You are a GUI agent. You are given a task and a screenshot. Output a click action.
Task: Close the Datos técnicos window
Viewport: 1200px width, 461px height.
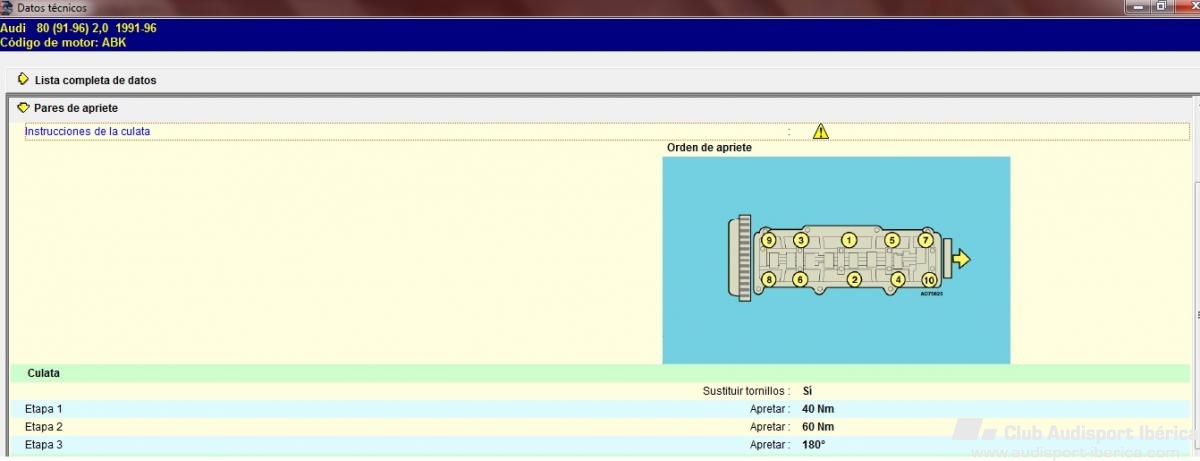tap(1186, 6)
